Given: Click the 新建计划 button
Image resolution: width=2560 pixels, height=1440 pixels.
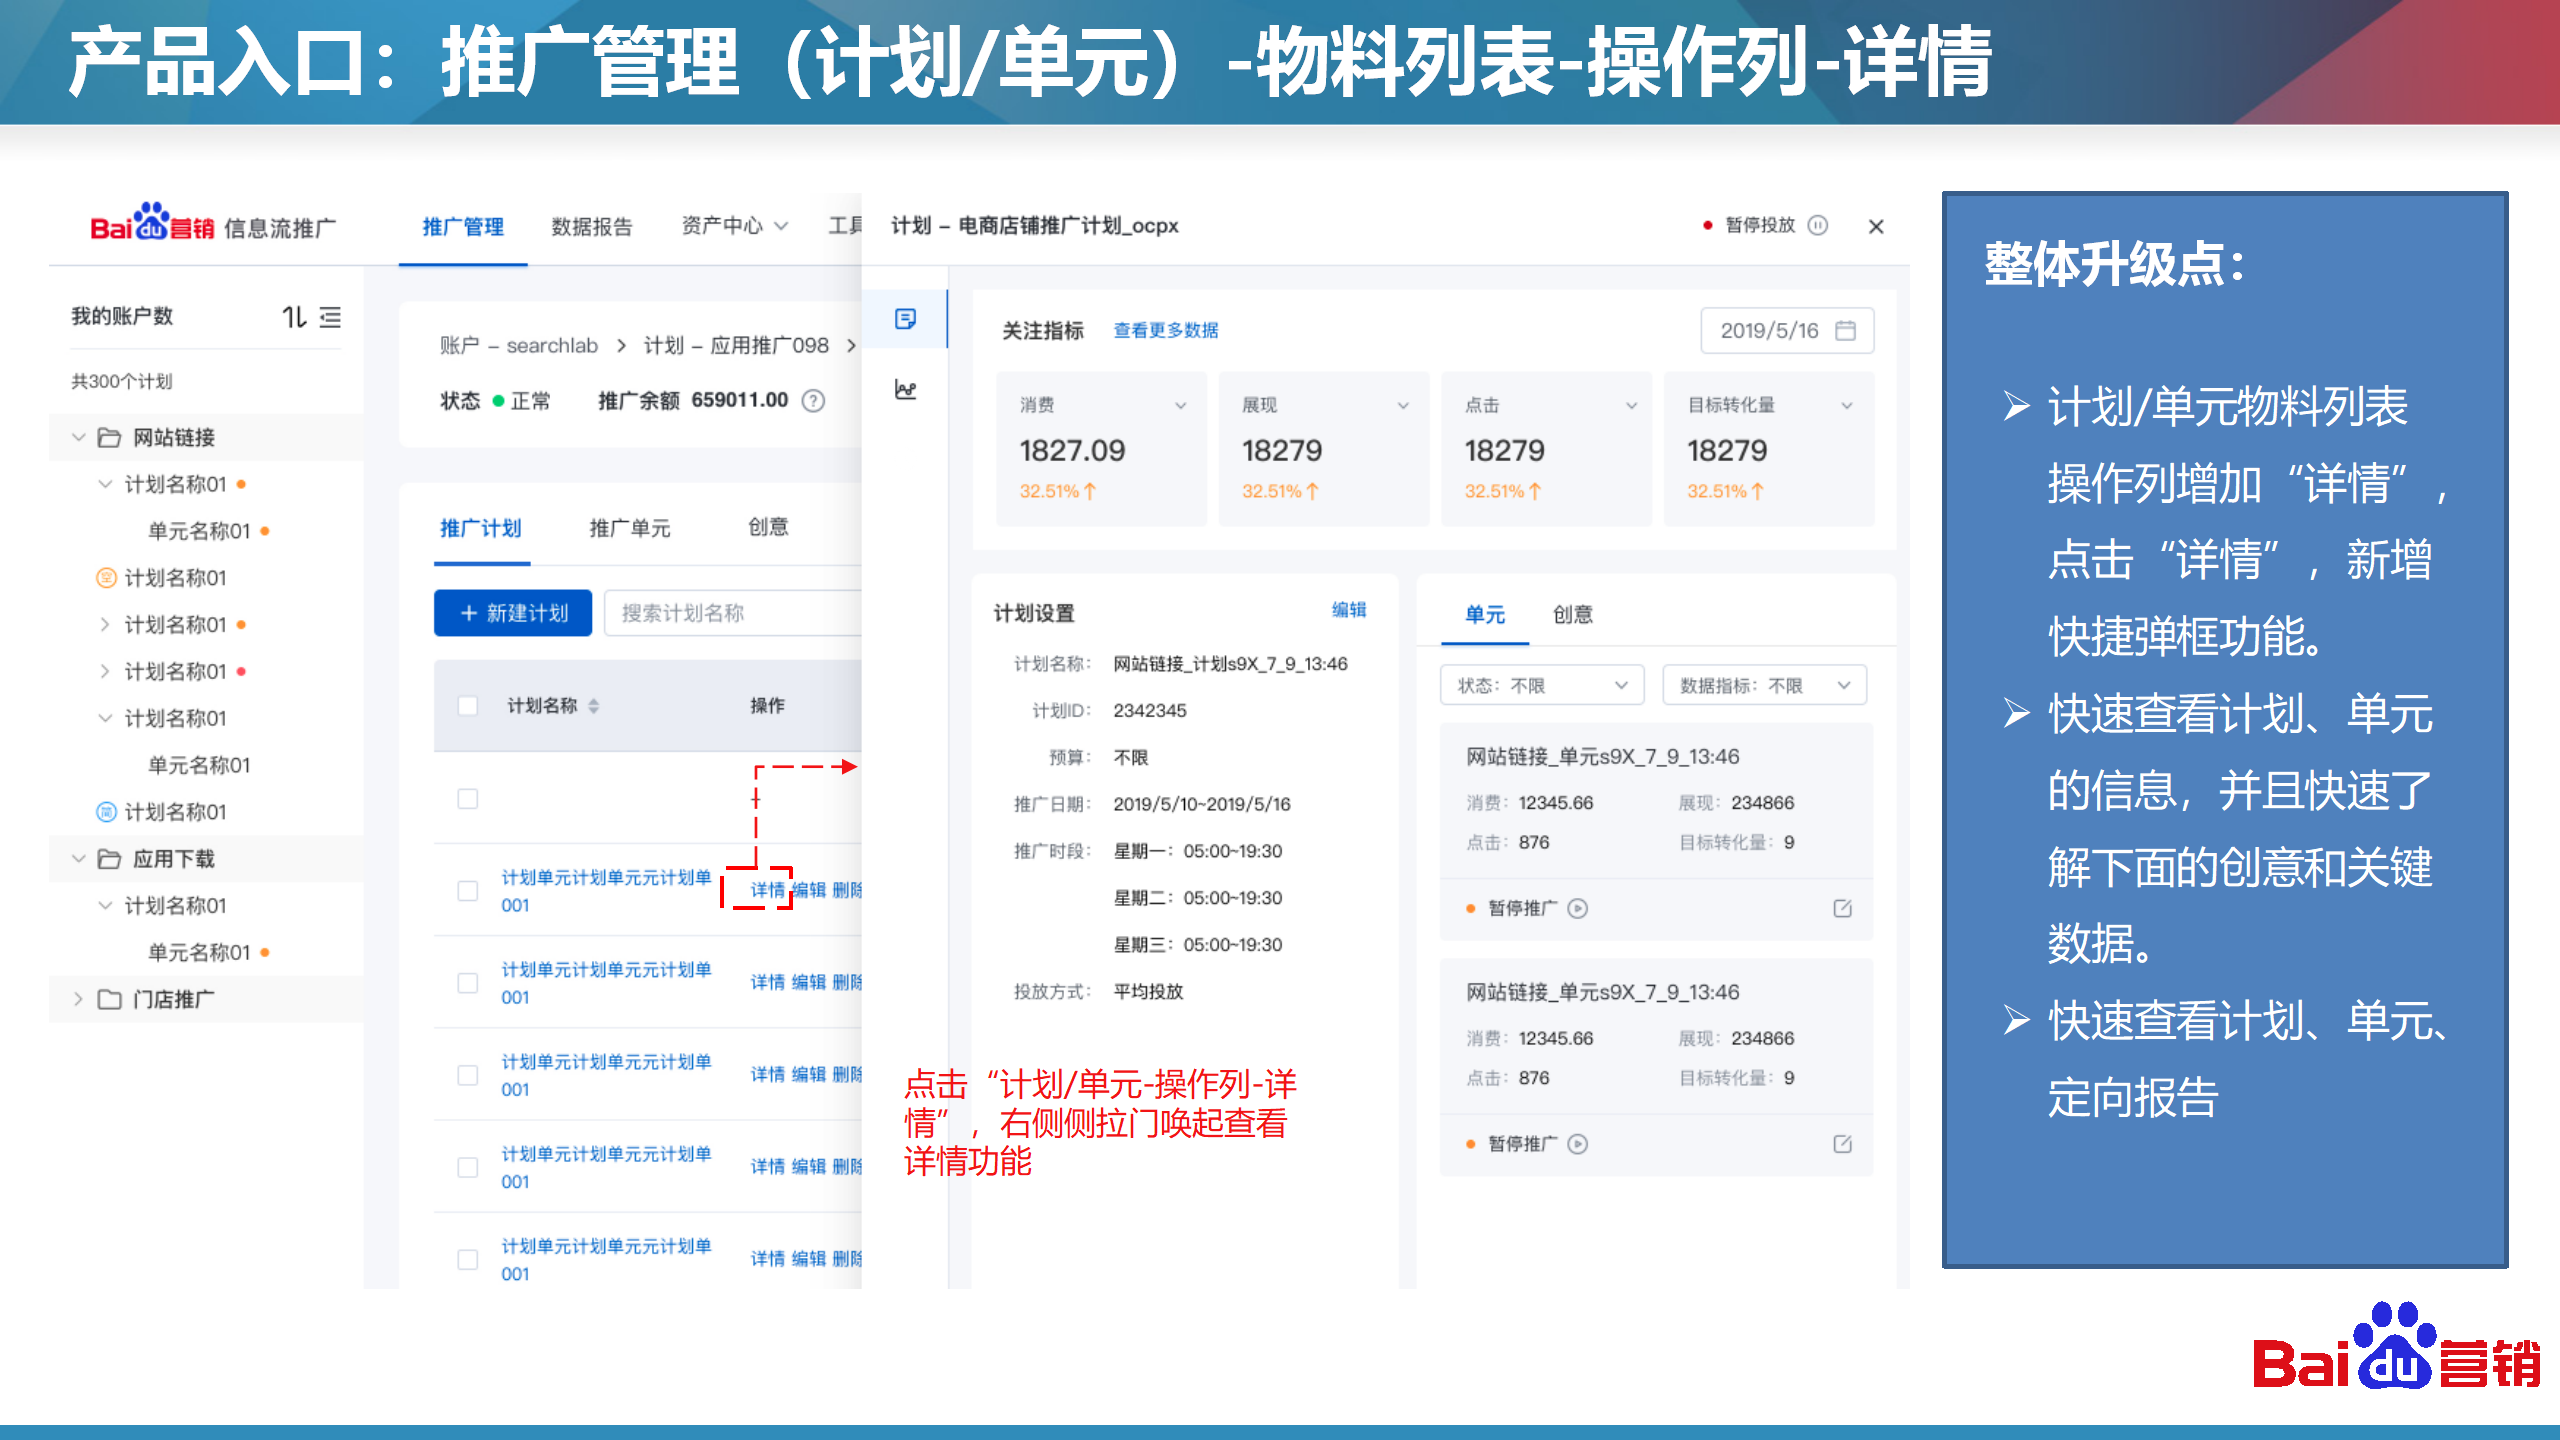Looking at the screenshot, I should pos(513,613).
